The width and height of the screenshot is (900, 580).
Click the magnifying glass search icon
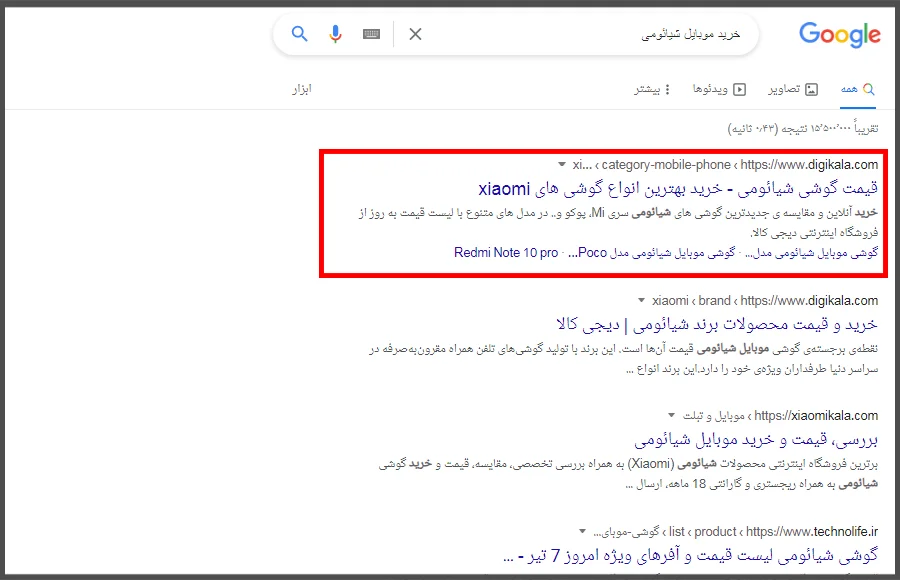click(299, 33)
